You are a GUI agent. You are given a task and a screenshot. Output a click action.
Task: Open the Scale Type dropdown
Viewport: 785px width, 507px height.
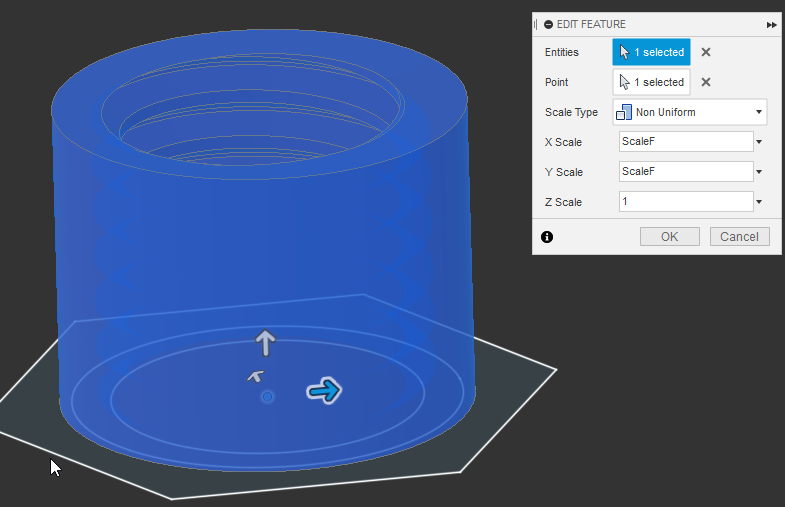pyautogui.click(x=690, y=112)
